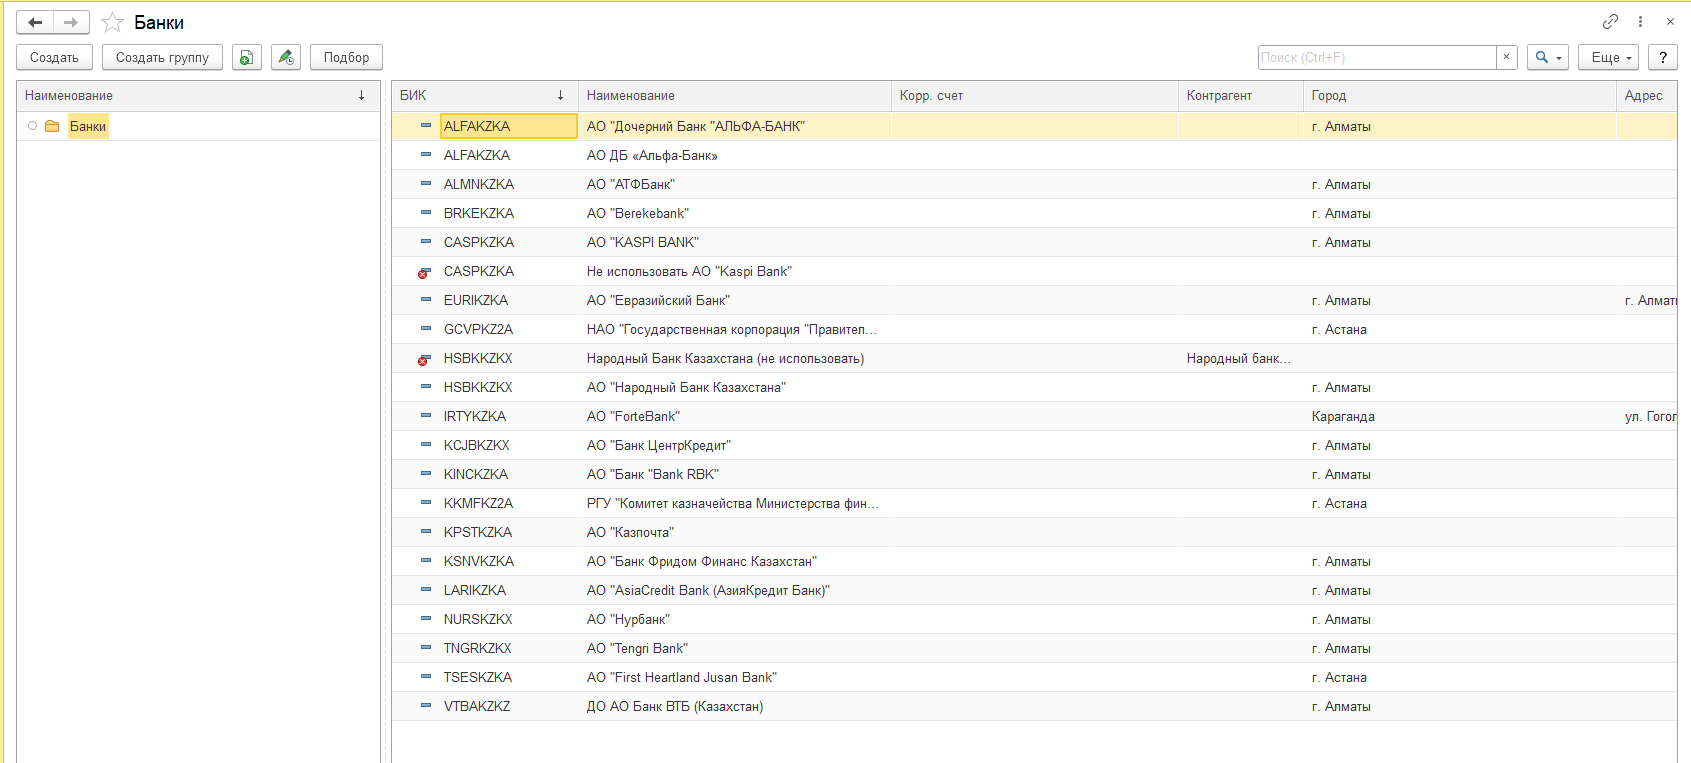
Task: Click row icon next to ALMNKZKA
Action: click(x=426, y=184)
